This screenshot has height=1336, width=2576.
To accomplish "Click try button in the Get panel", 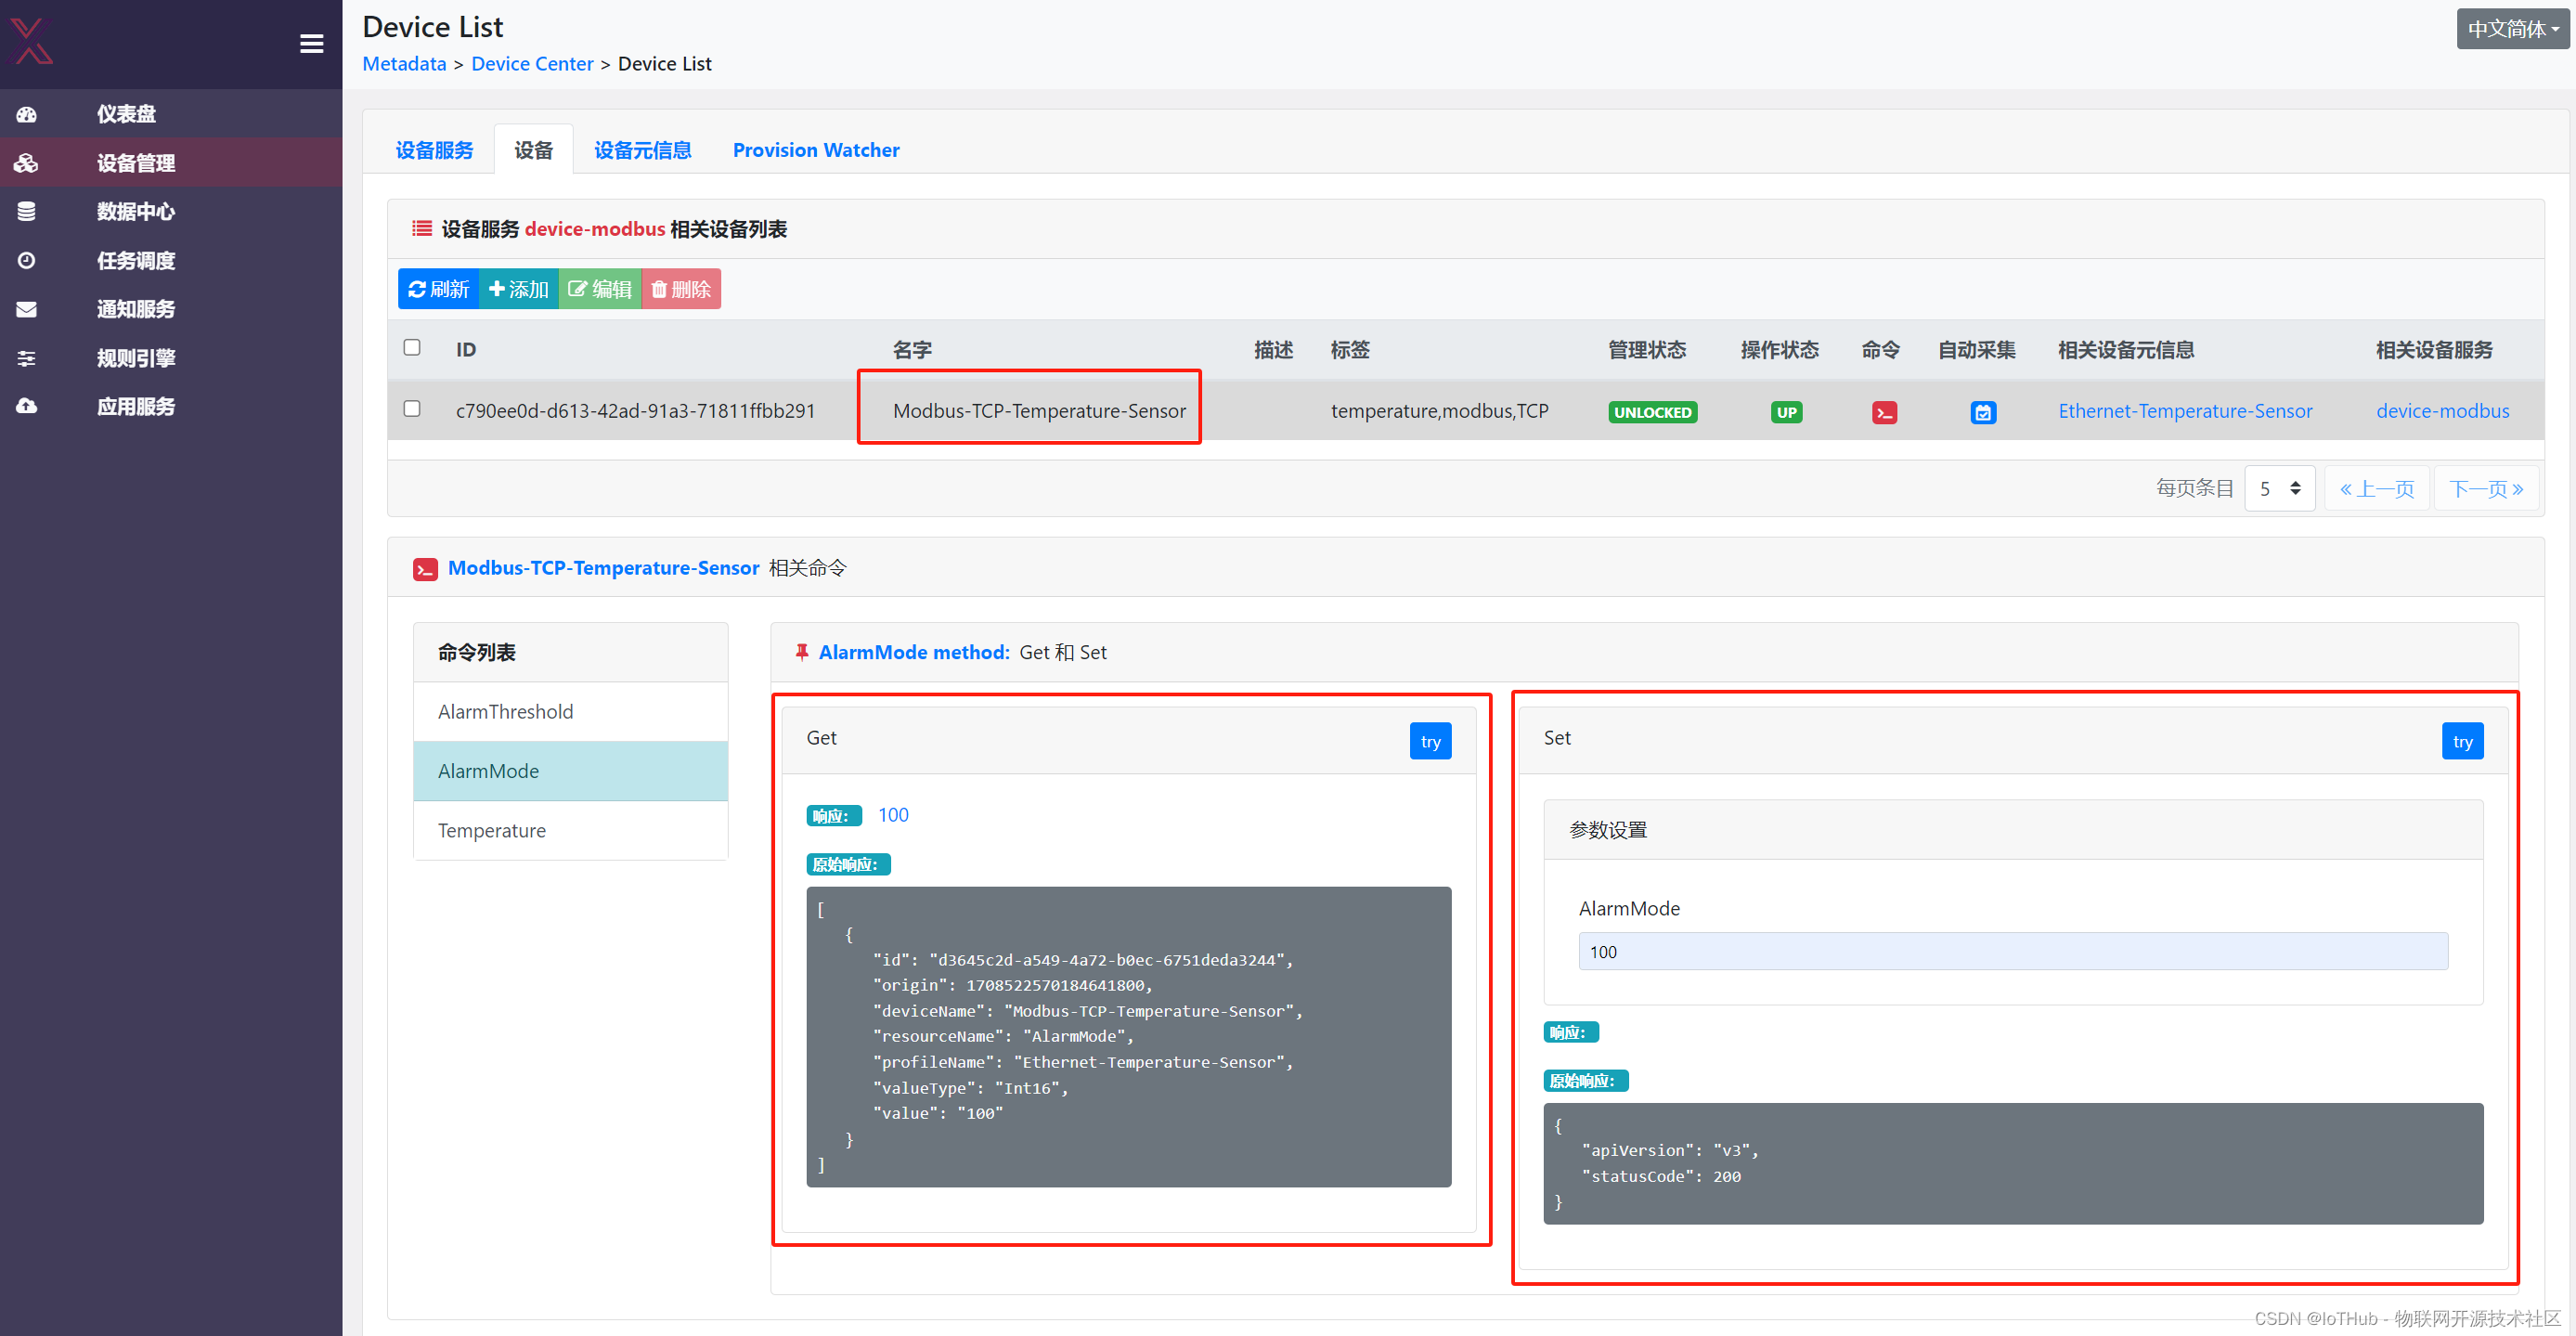I will pos(1430,741).
